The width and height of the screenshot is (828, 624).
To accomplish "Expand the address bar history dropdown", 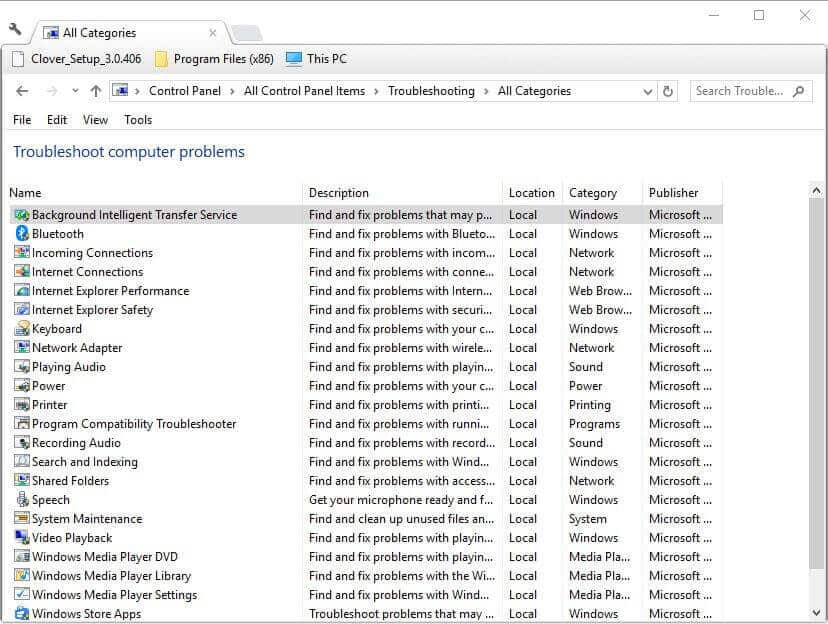I will (x=646, y=91).
